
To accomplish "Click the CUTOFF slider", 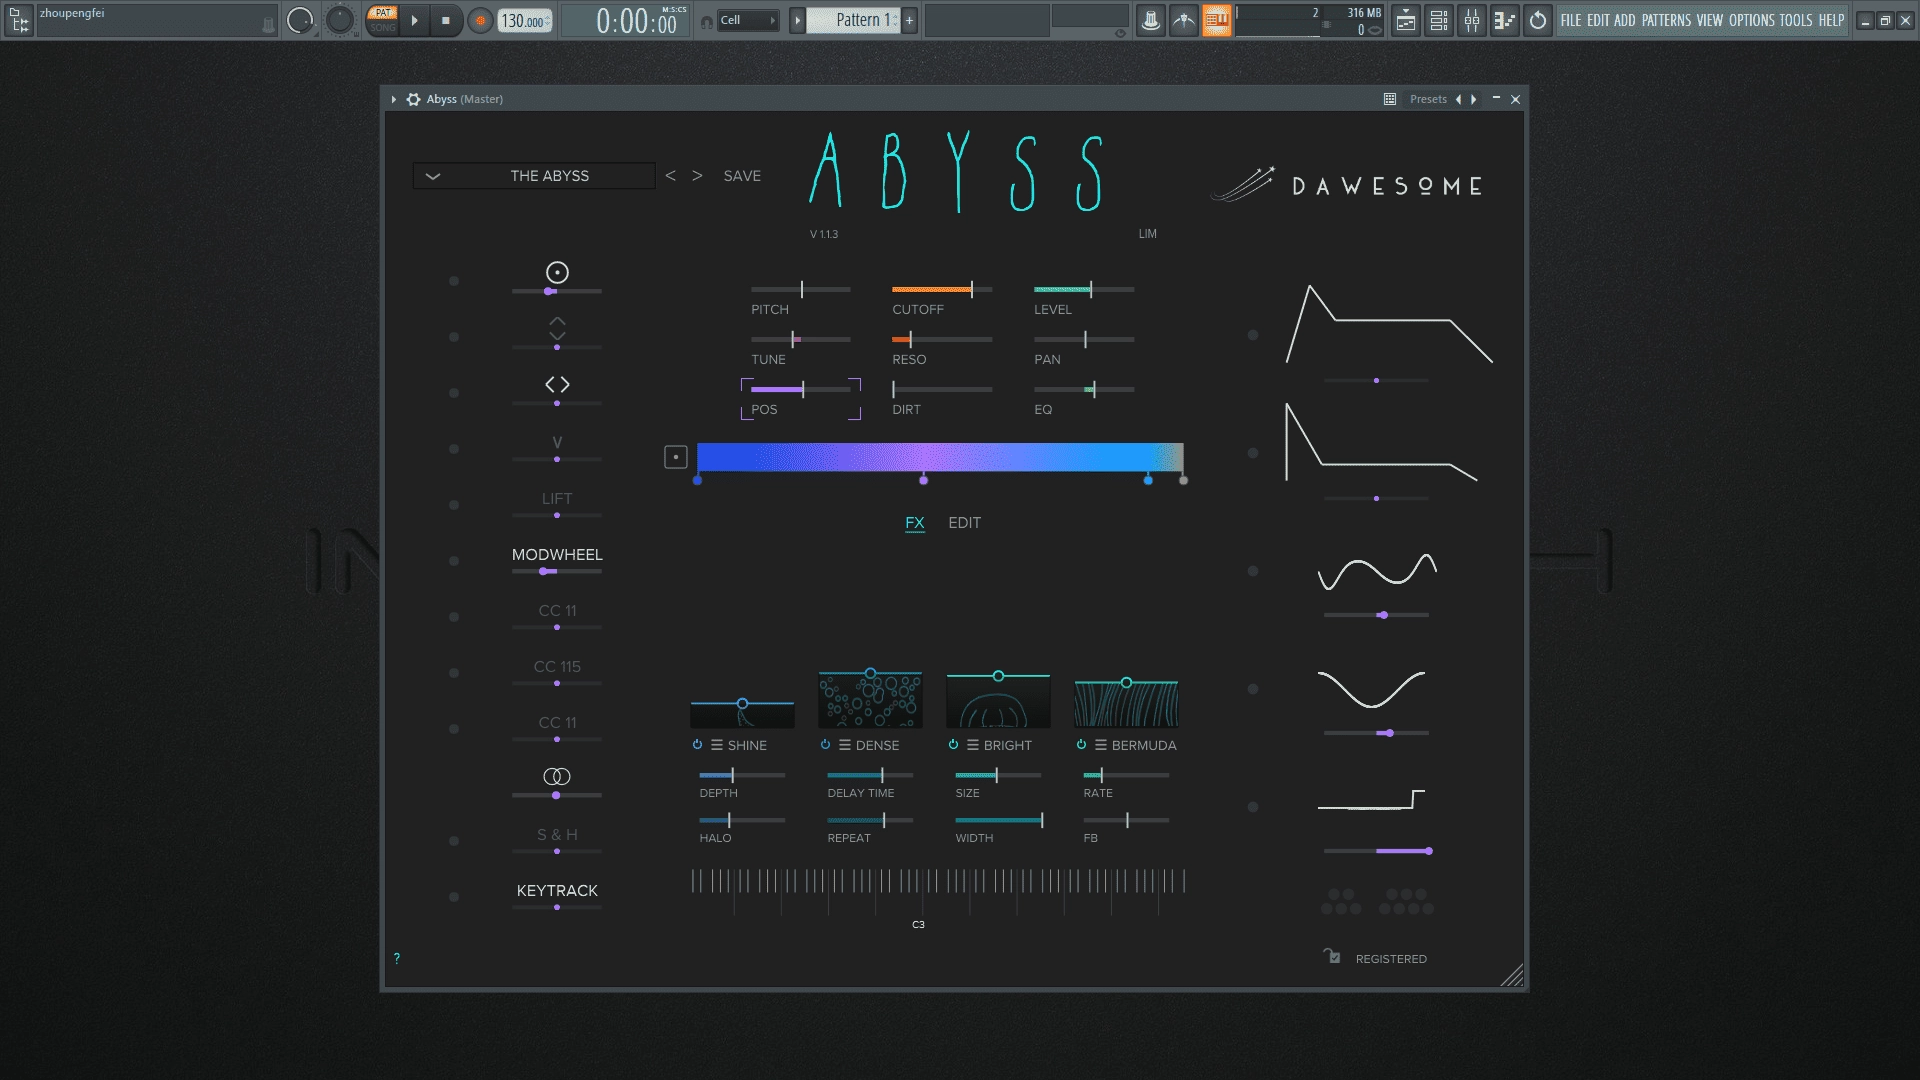I will 942,289.
